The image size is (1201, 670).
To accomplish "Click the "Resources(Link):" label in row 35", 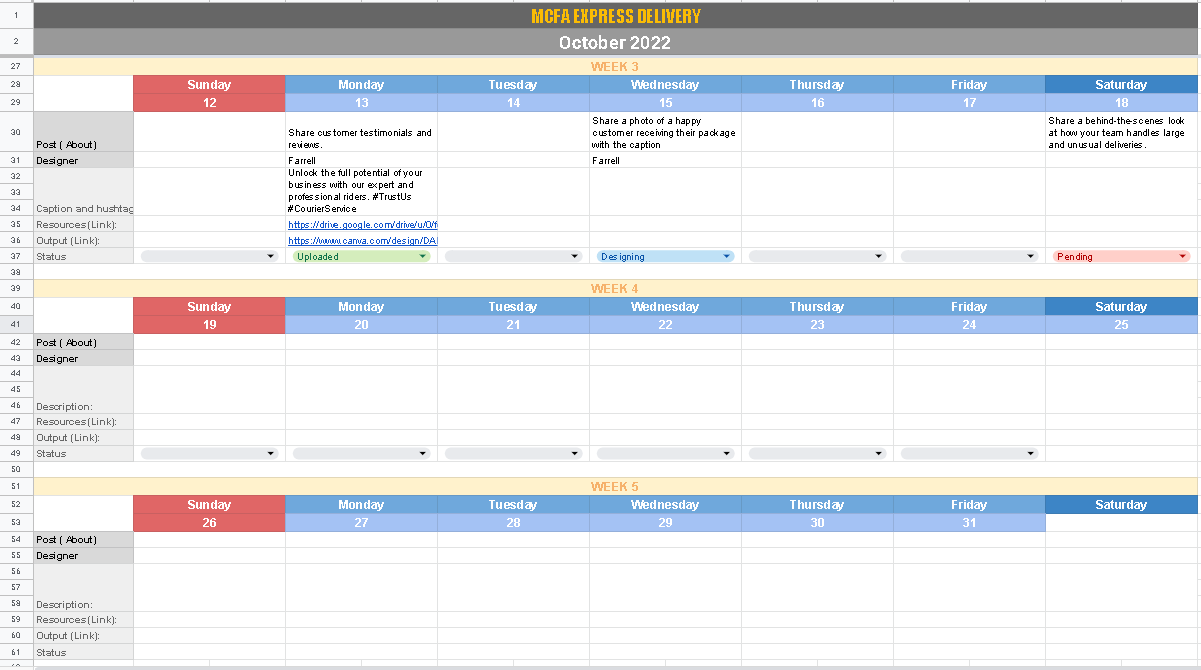I will coord(84,224).
